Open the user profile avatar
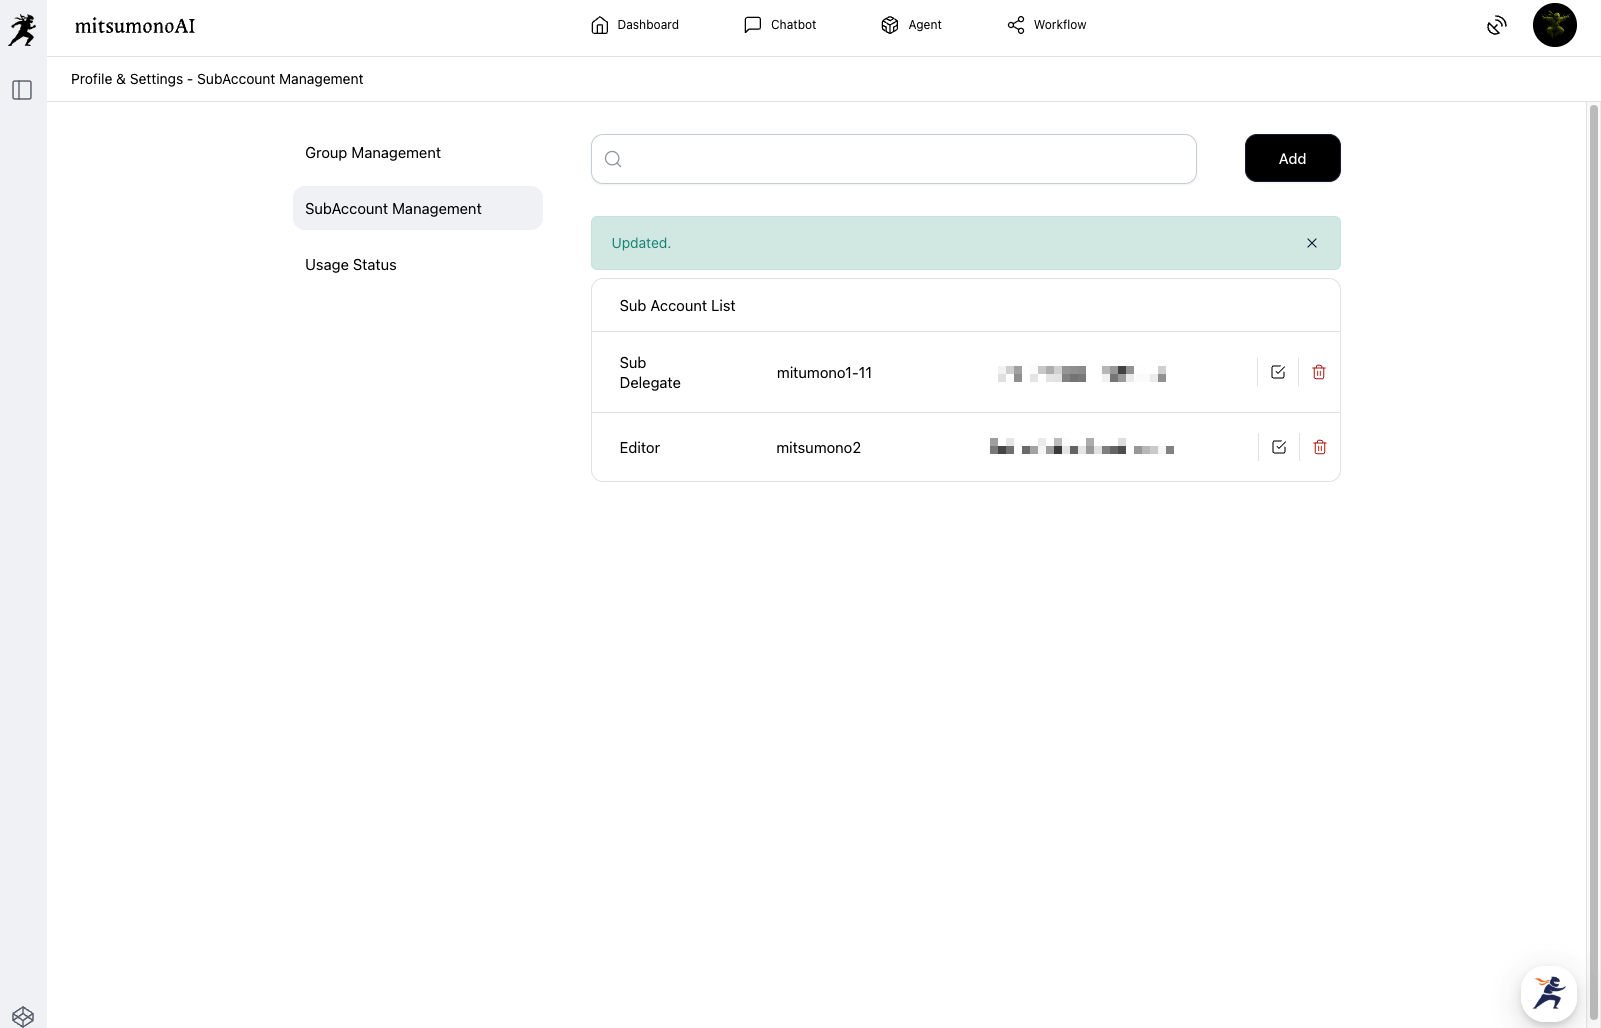1601x1028 pixels. pyautogui.click(x=1554, y=25)
